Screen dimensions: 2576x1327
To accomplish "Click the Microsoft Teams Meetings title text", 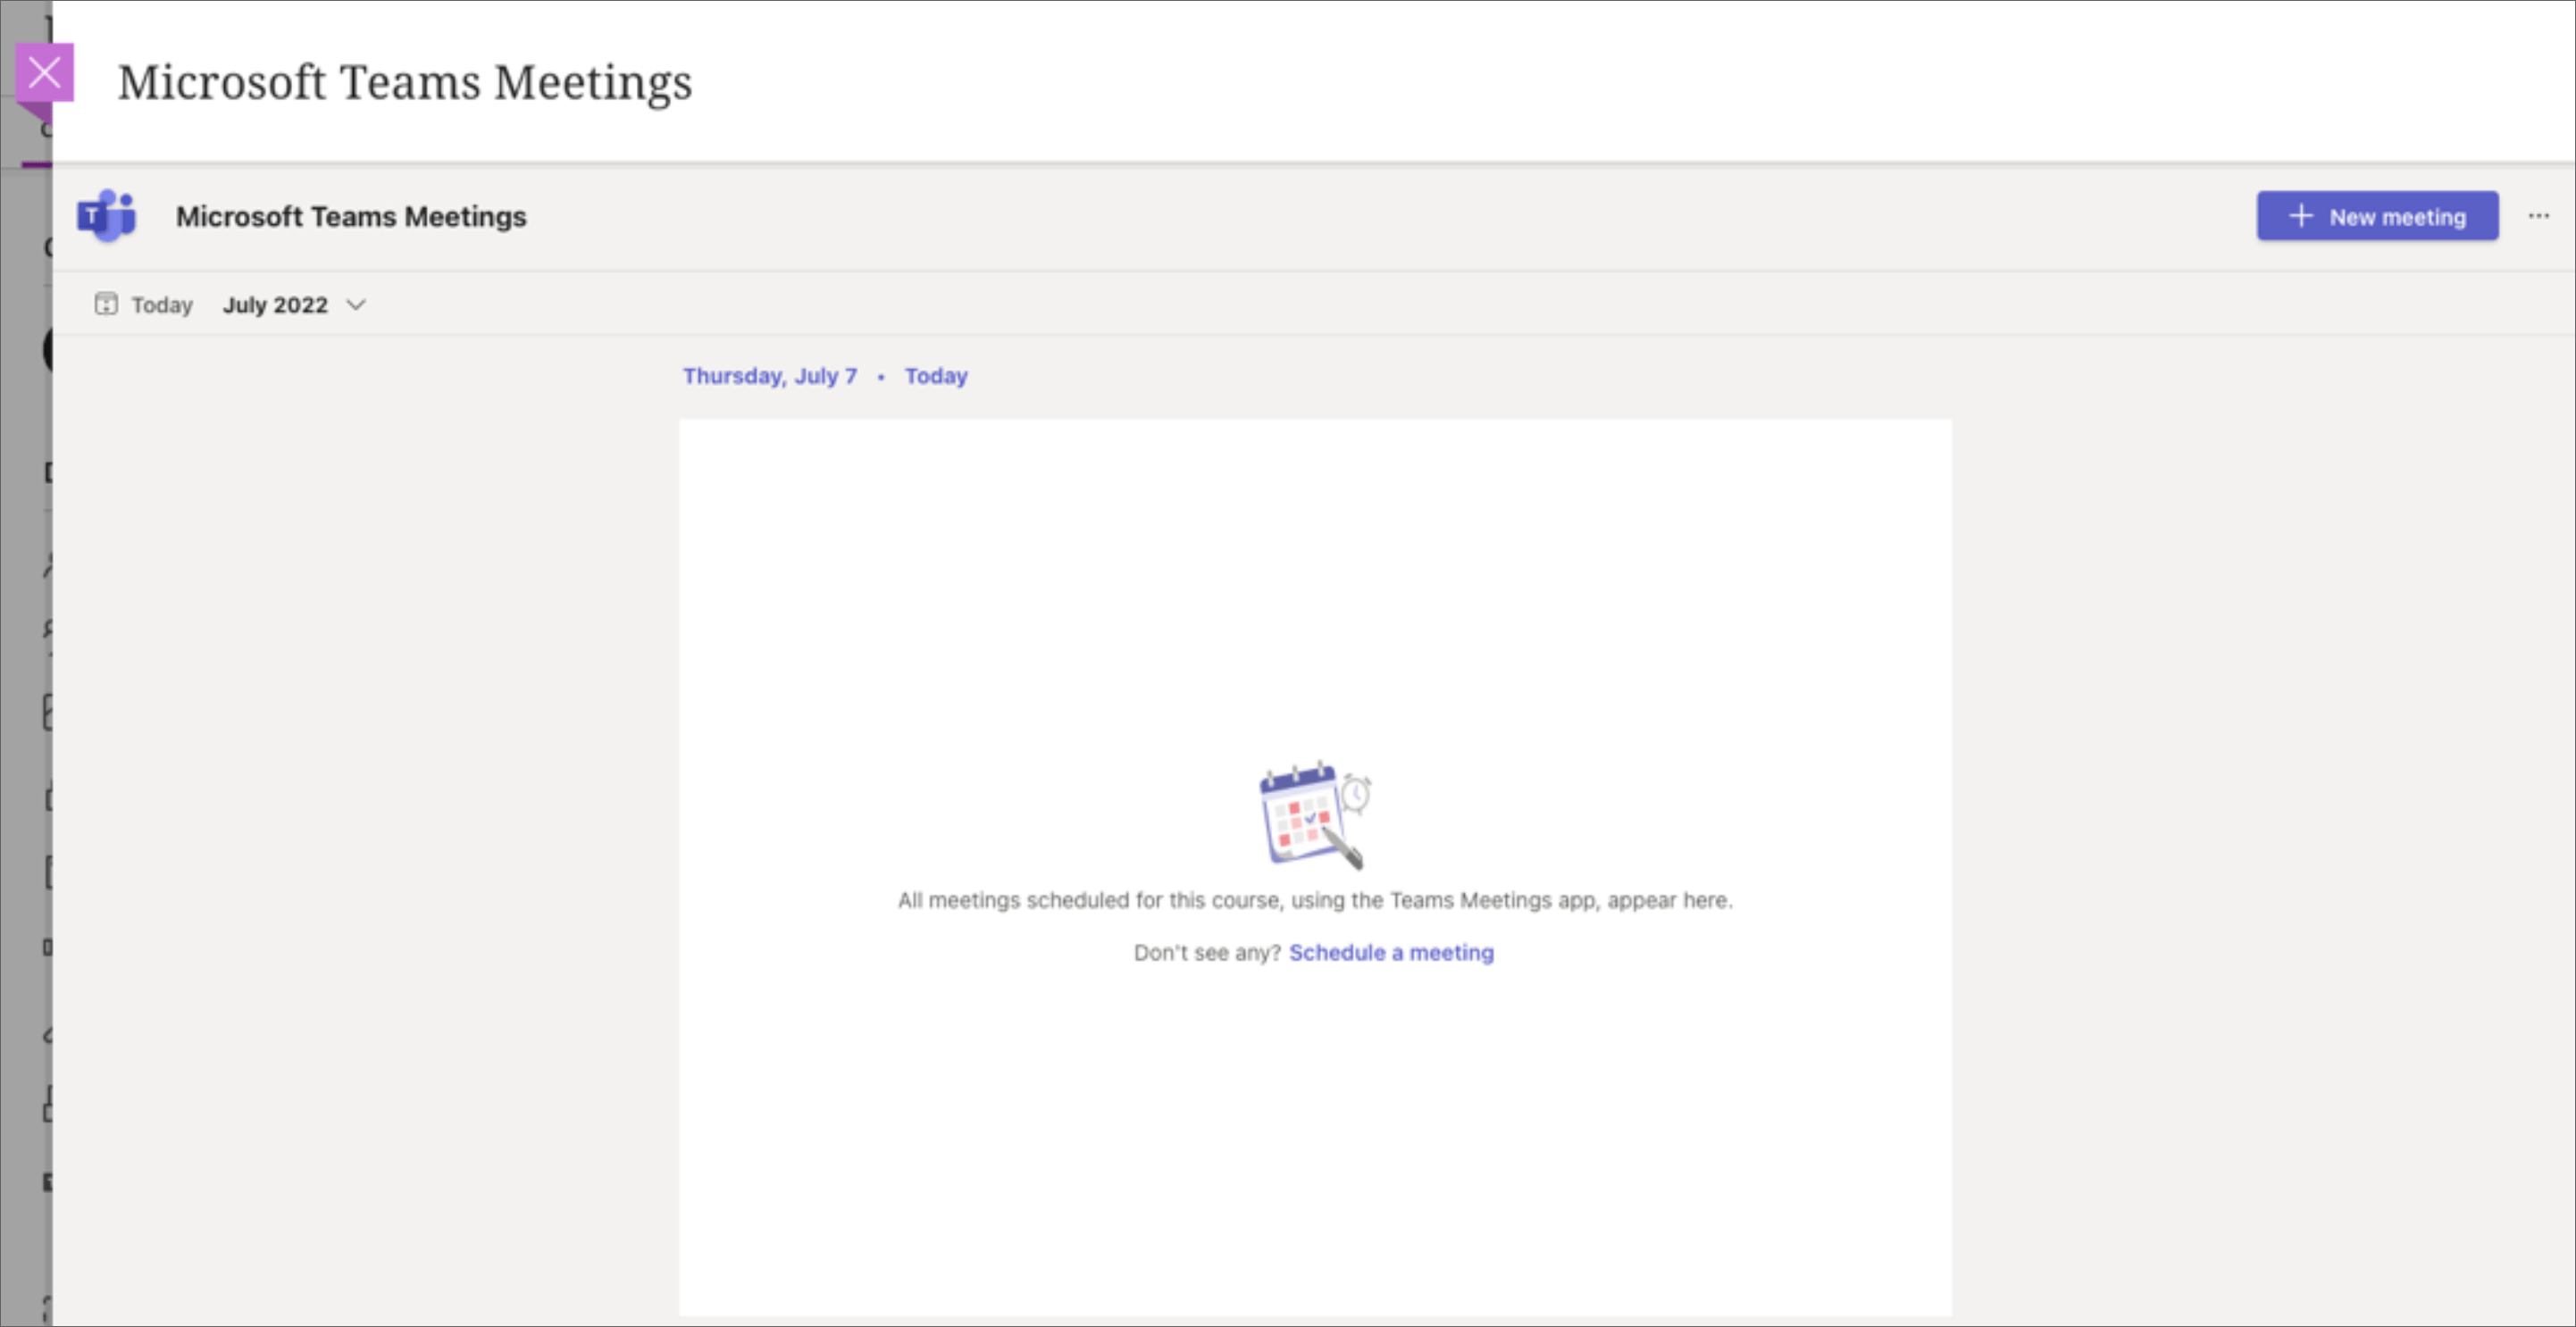I will pyautogui.click(x=405, y=82).
